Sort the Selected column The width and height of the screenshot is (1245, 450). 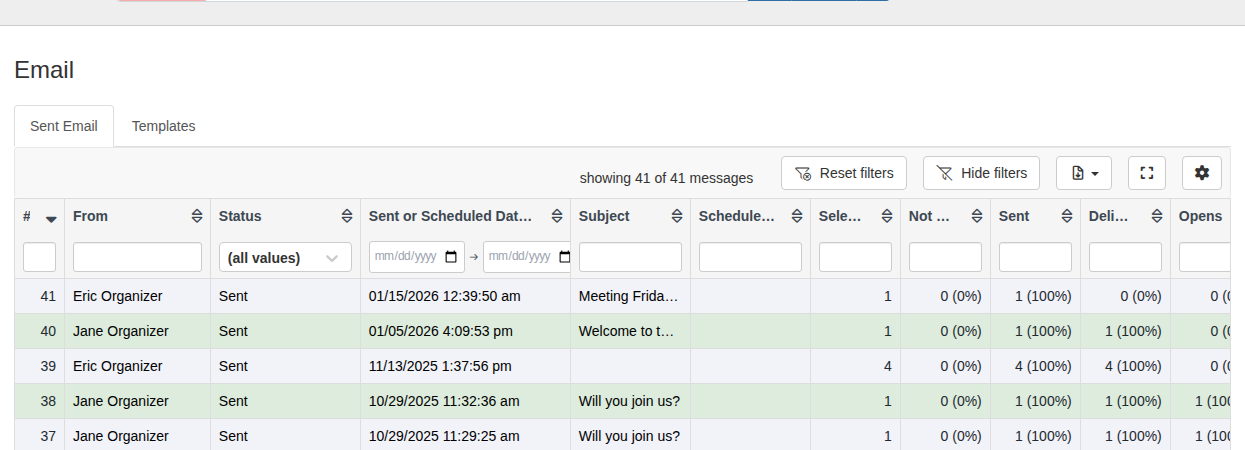[x=887, y=216]
